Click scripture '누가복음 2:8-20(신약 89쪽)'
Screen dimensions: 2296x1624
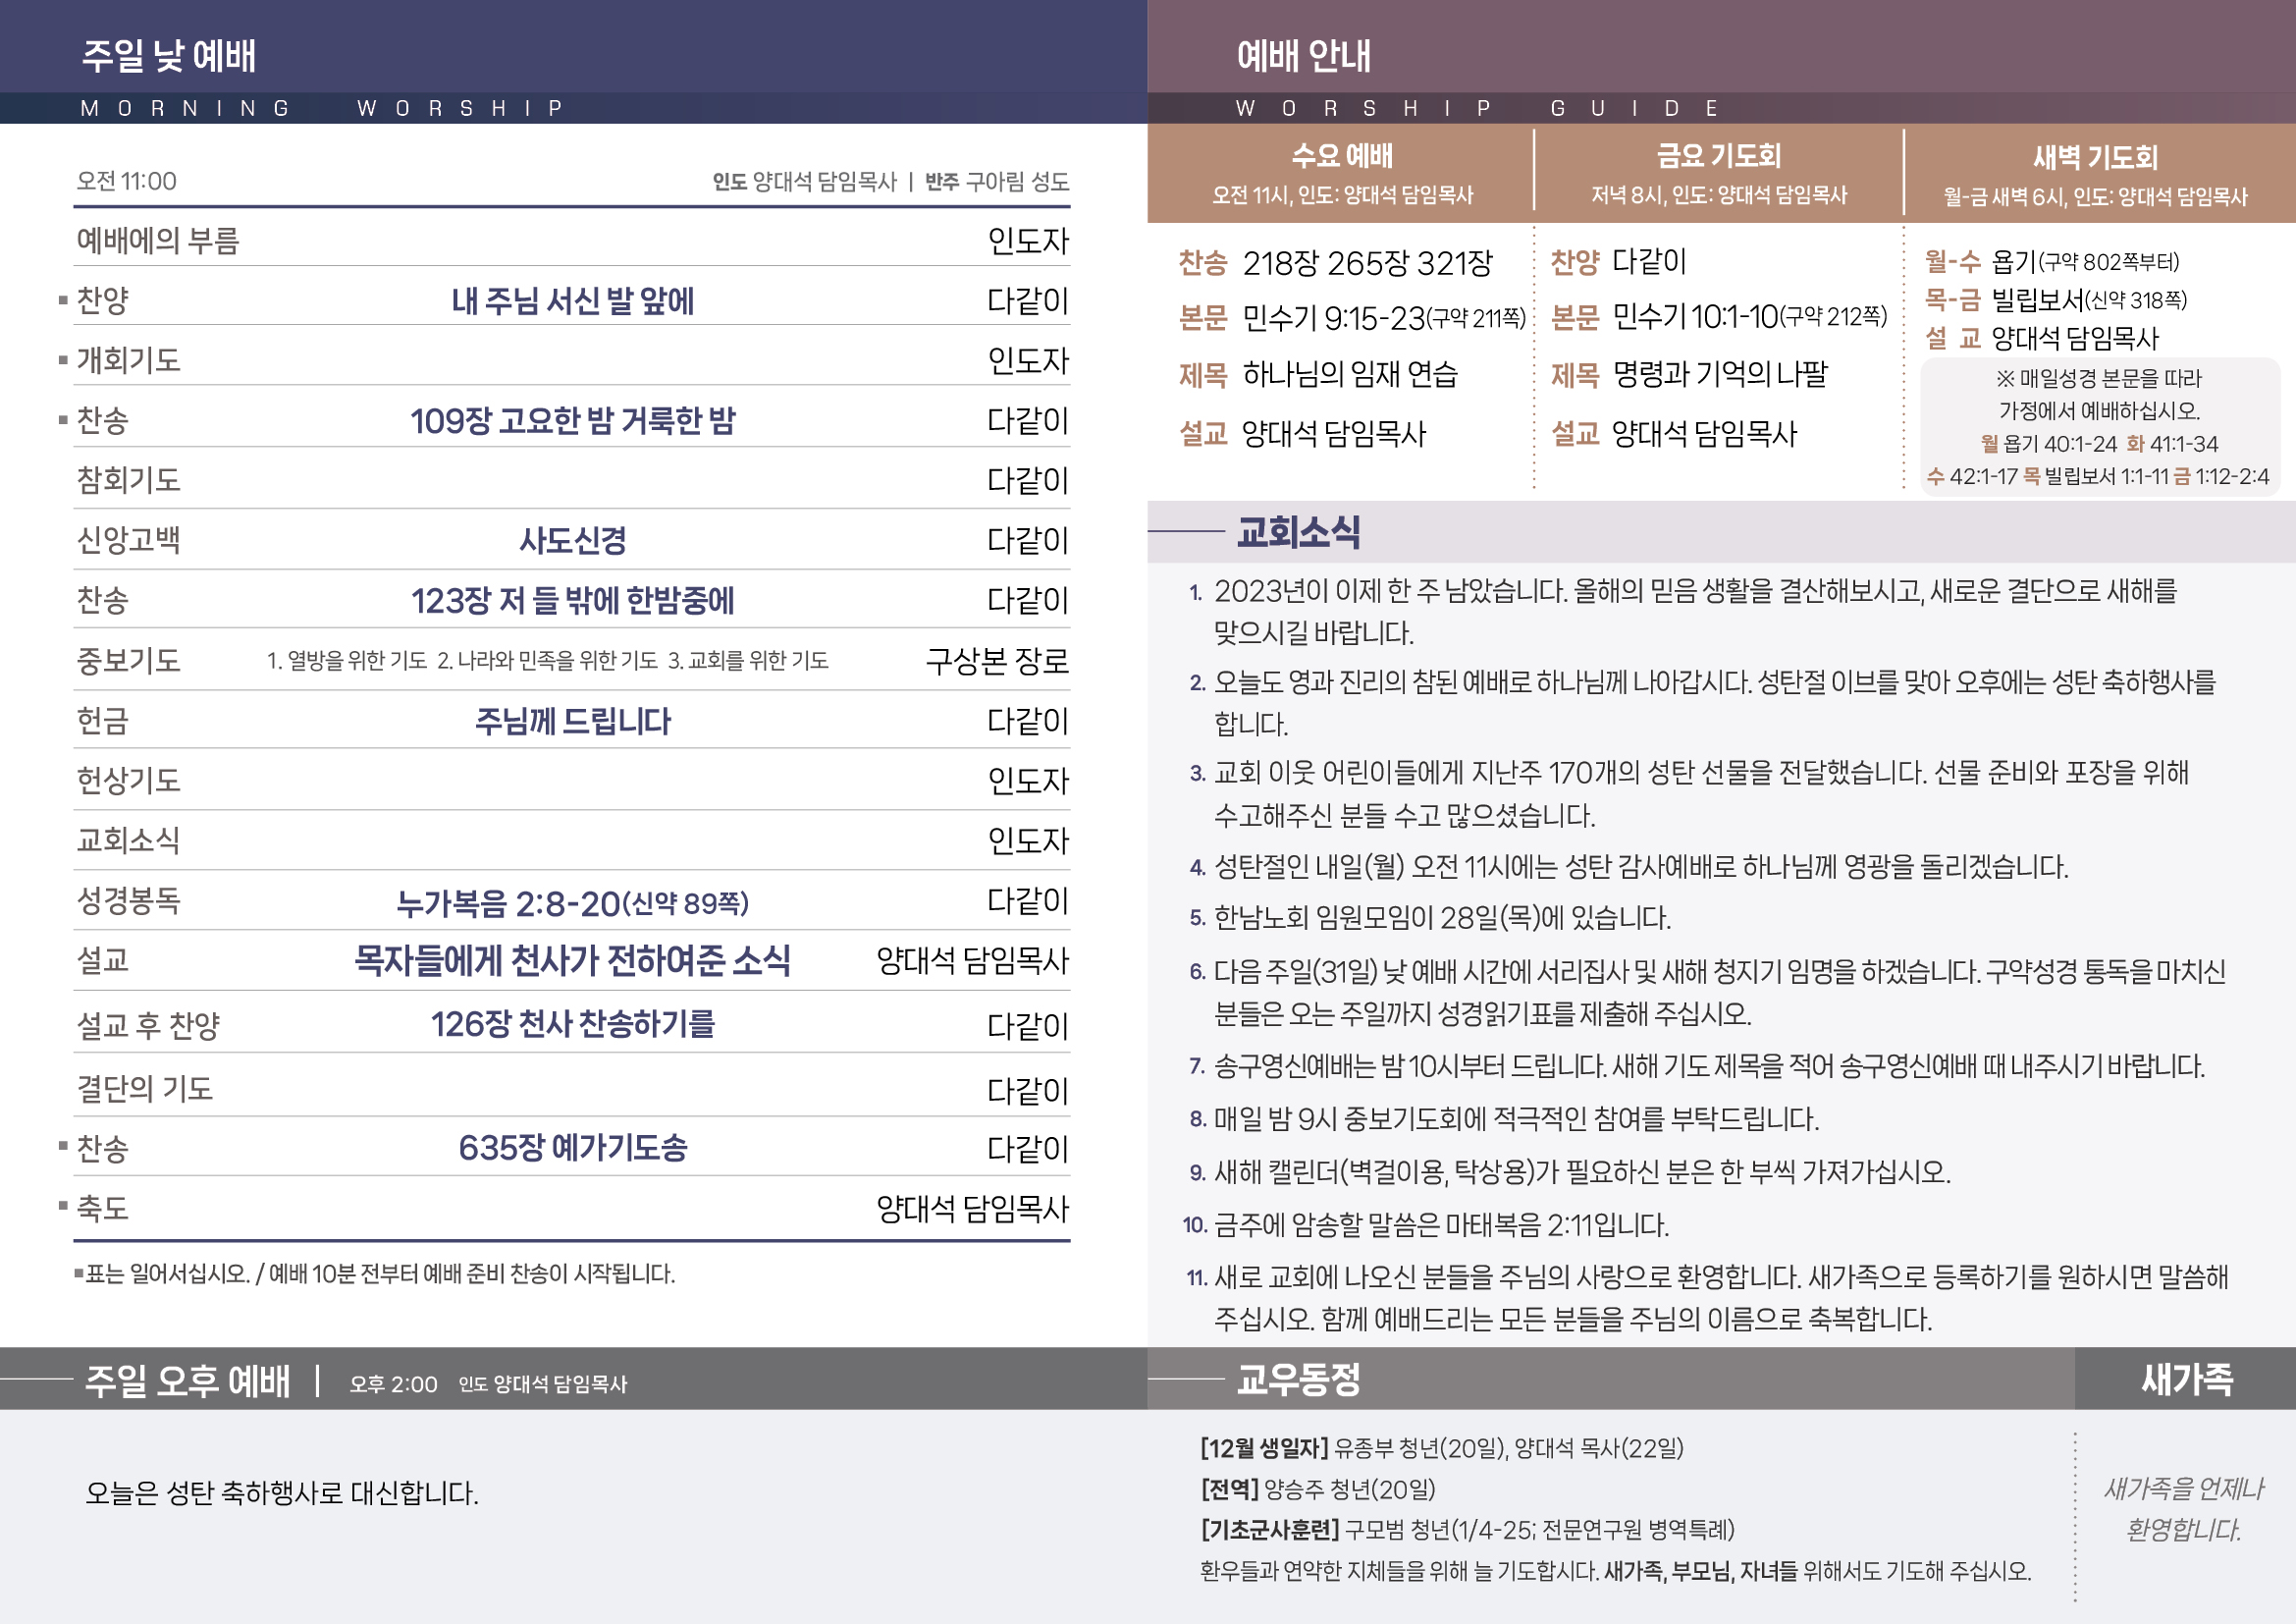572,903
